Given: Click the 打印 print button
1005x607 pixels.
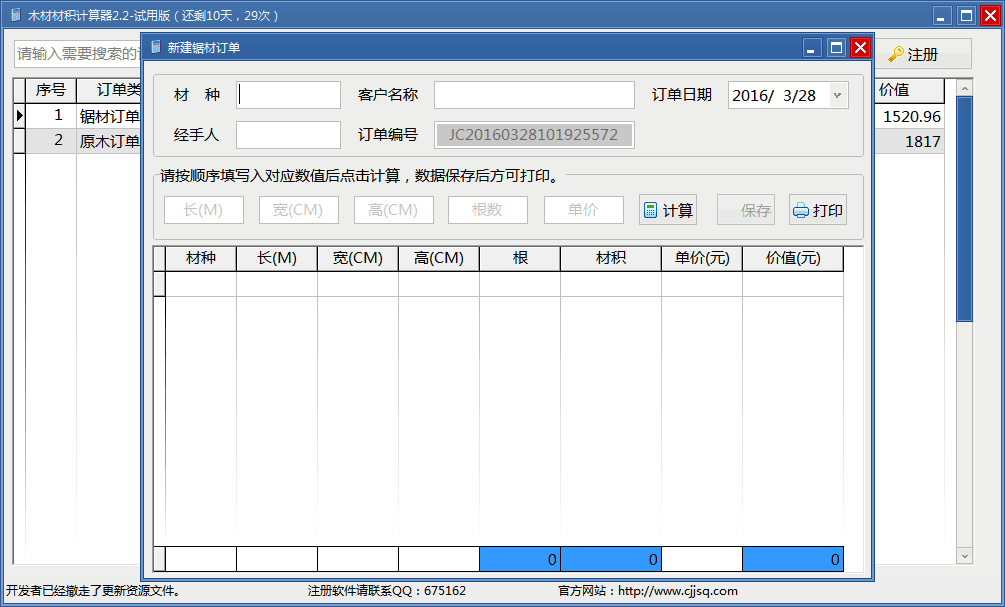Looking at the screenshot, I should pyautogui.click(x=817, y=210).
